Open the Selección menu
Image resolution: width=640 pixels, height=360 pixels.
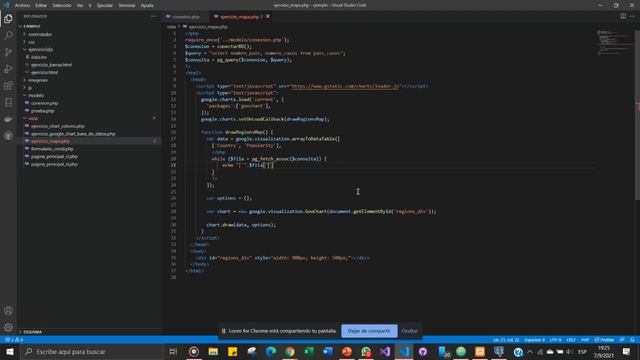coord(62,5)
